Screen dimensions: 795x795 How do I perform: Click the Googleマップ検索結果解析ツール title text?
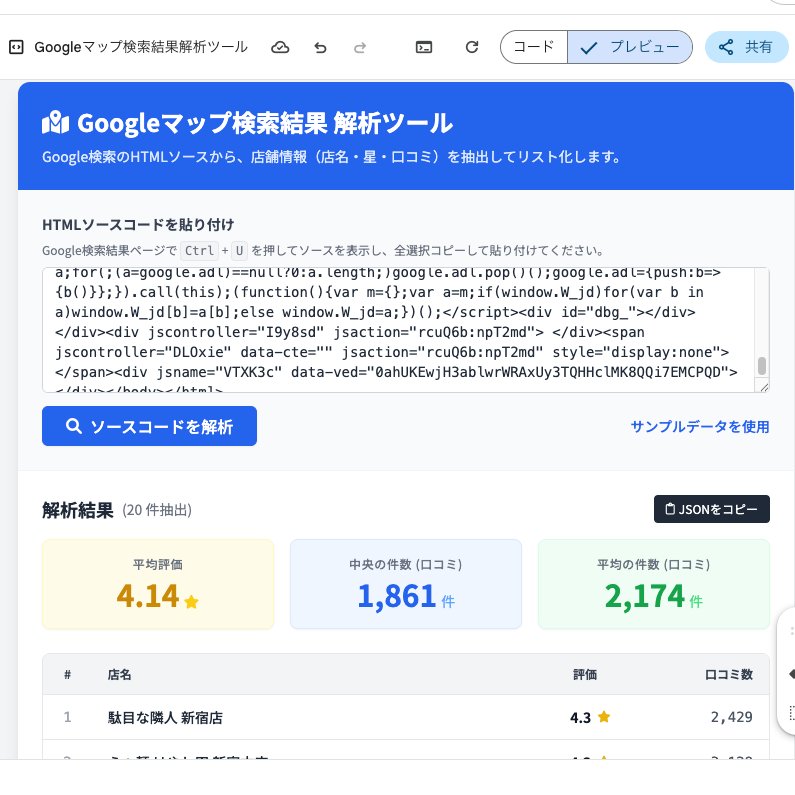coord(141,47)
